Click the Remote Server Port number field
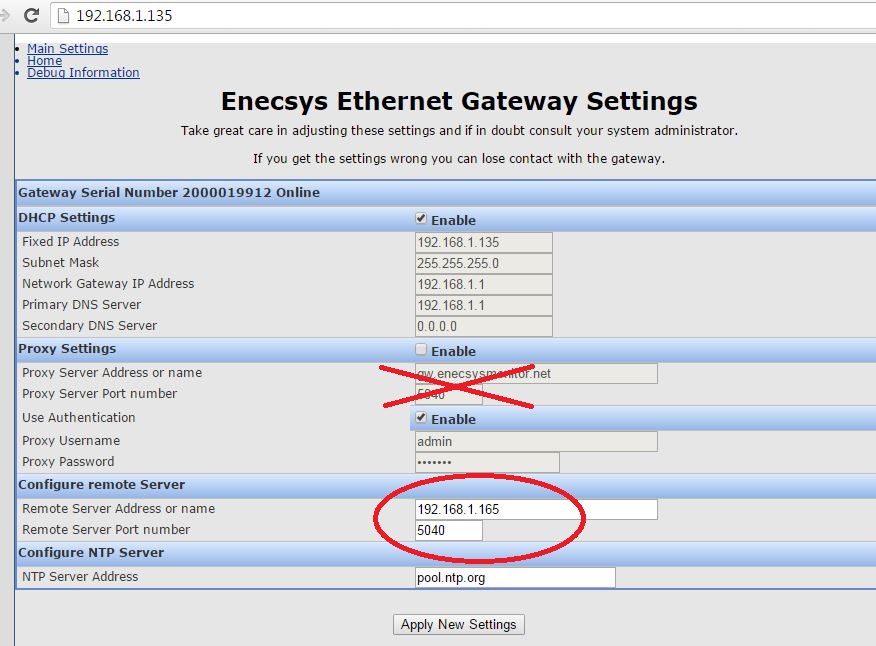This screenshot has width=876, height=646. (449, 530)
